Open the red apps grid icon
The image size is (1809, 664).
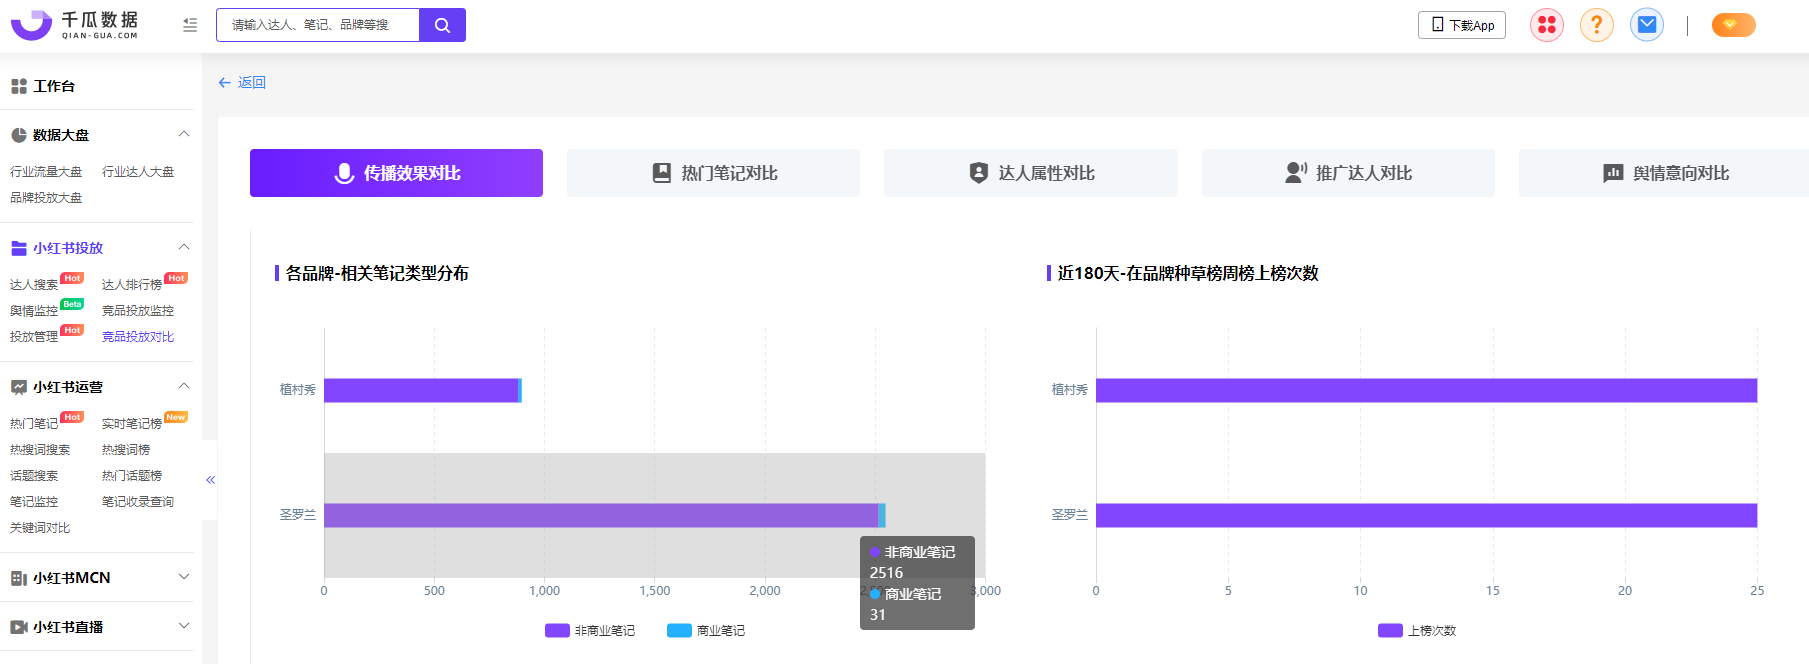tap(1547, 25)
